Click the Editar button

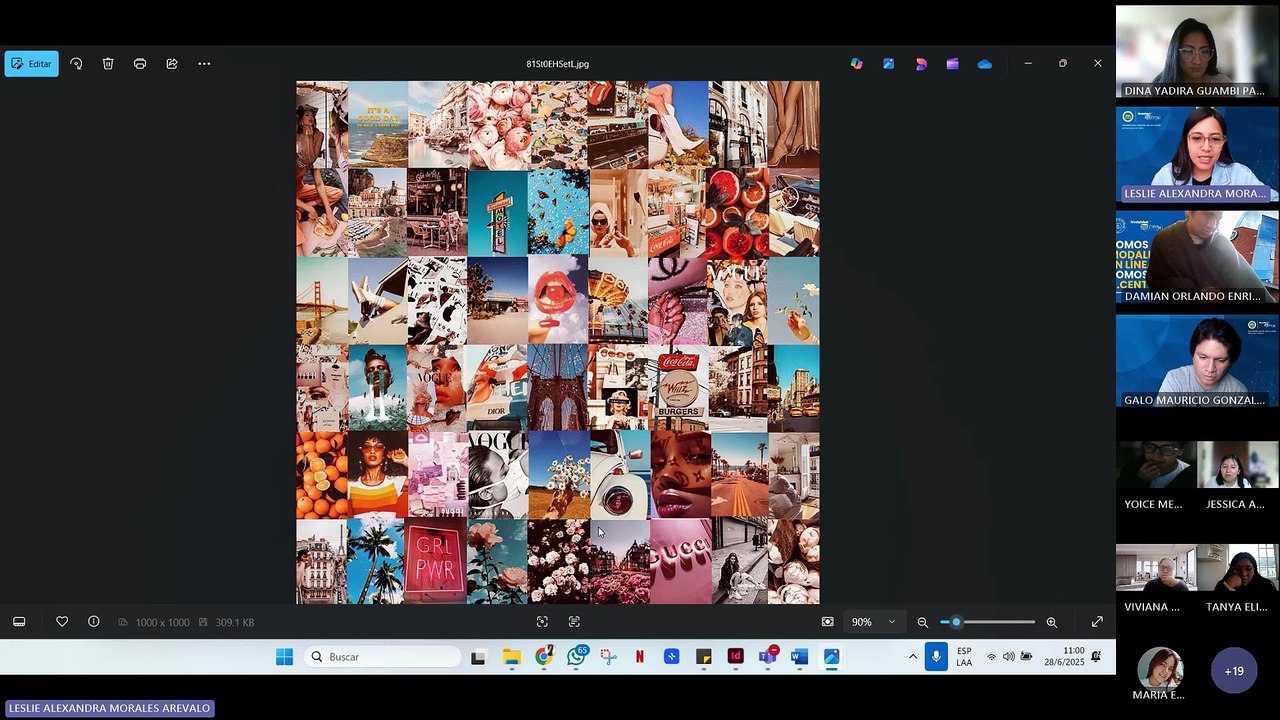pos(31,64)
